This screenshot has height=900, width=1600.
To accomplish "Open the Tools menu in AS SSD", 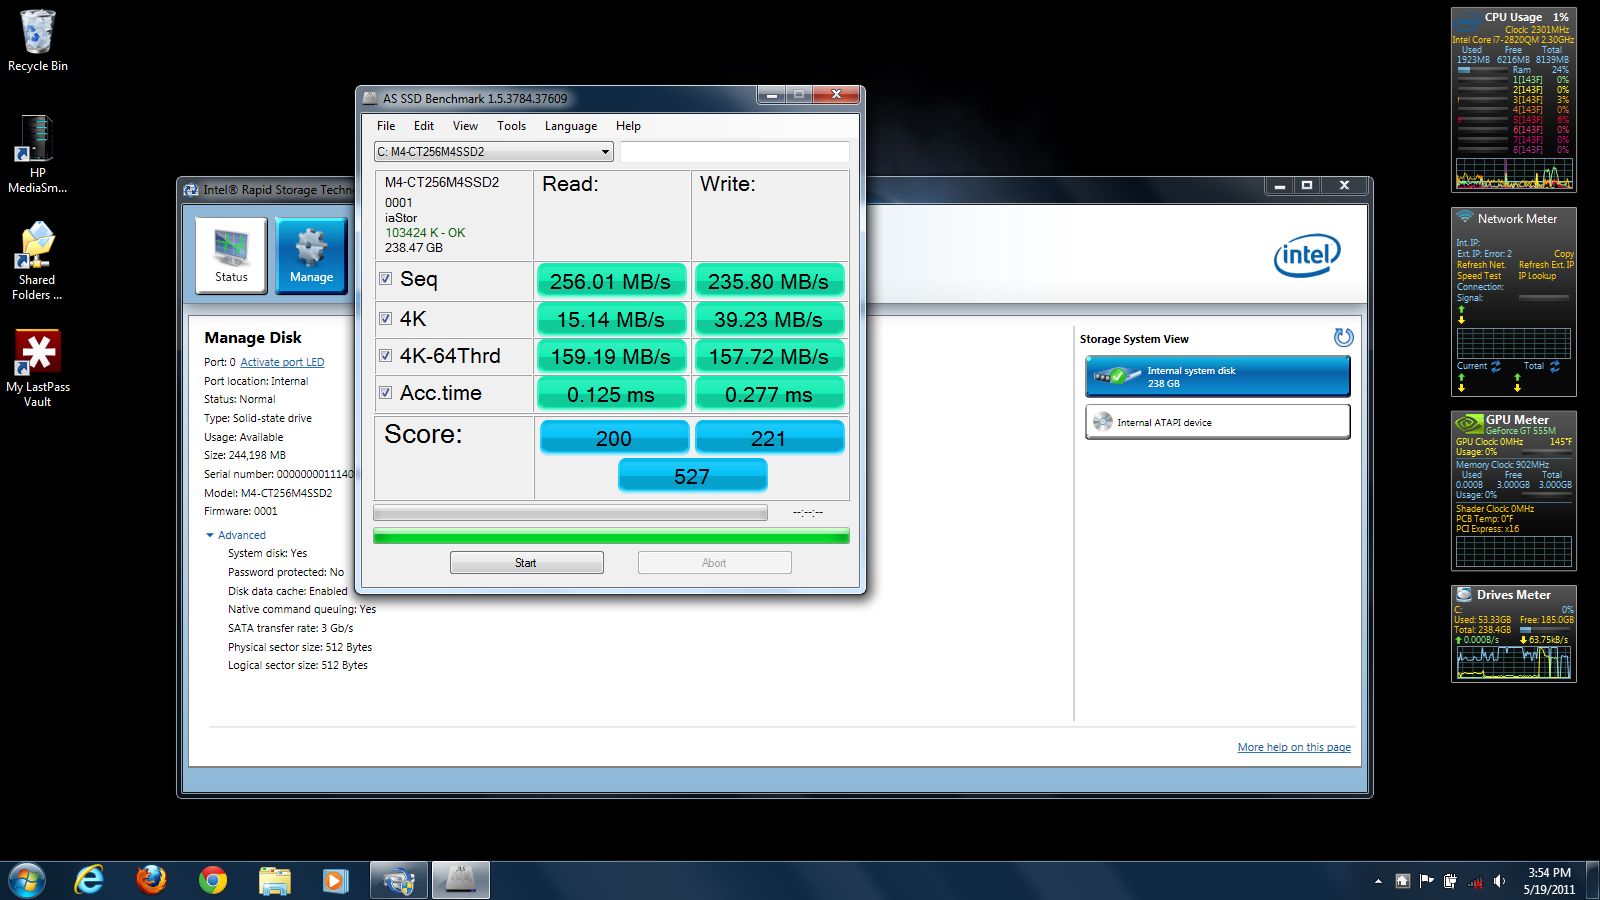I will 511,126.
